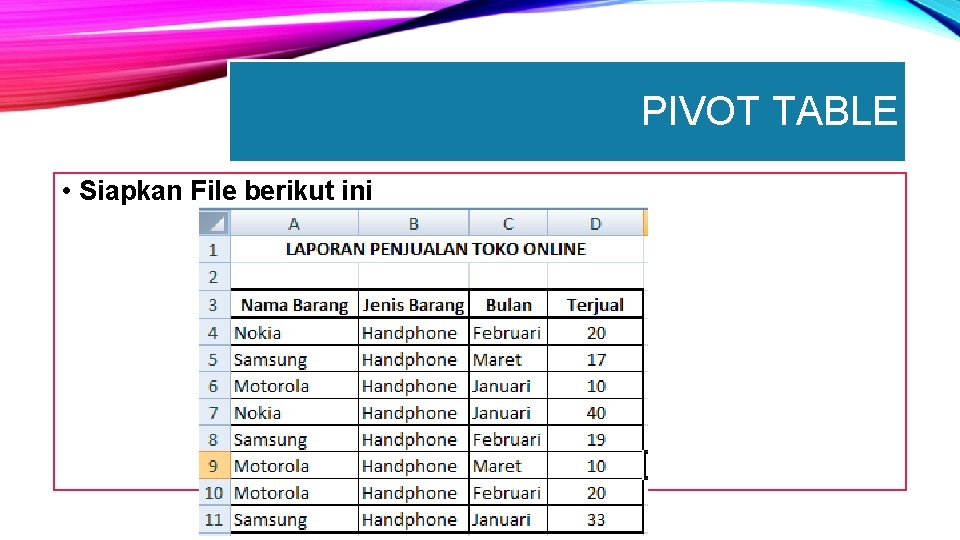The width and height of the screenshot is (960, 540).
Task: Click Terjual value 10 in row 9
Action: point(595,465)
